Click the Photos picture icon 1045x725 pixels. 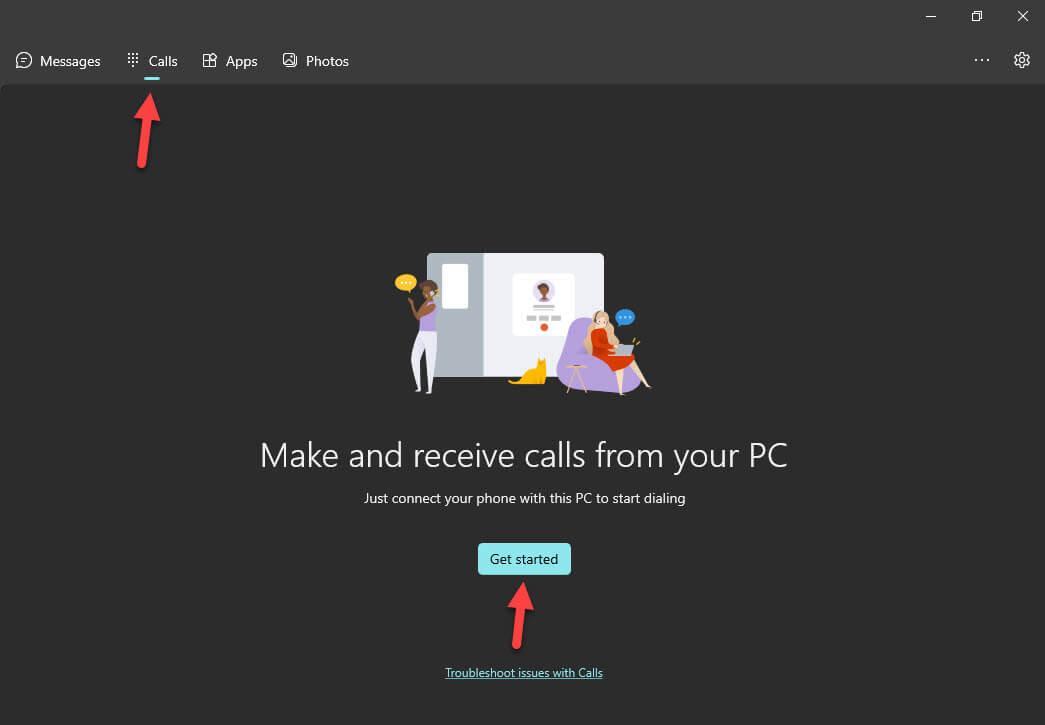[x=290, y=61]
